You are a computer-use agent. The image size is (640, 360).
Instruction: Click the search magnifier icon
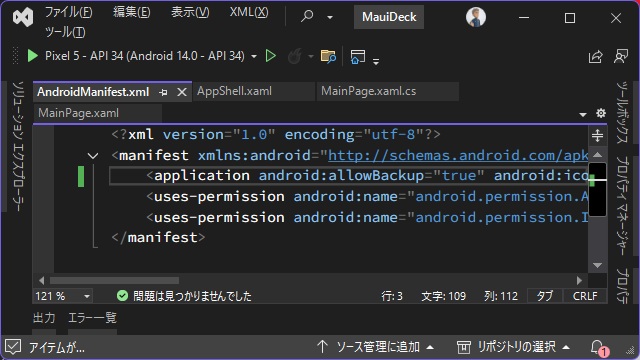point(307,17)
